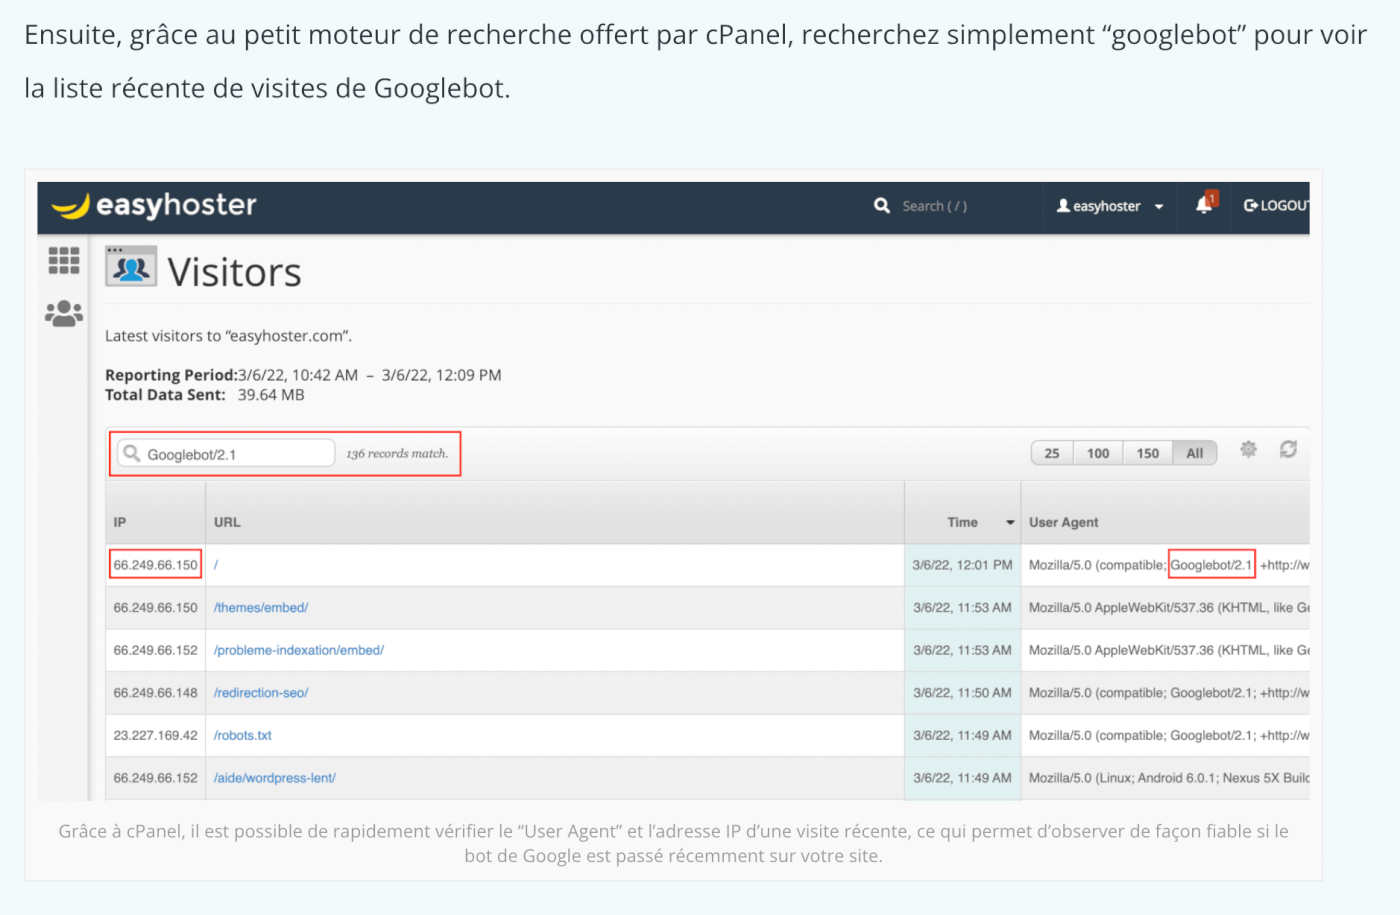Select IP 66.249.66.150 in first row

155,565
